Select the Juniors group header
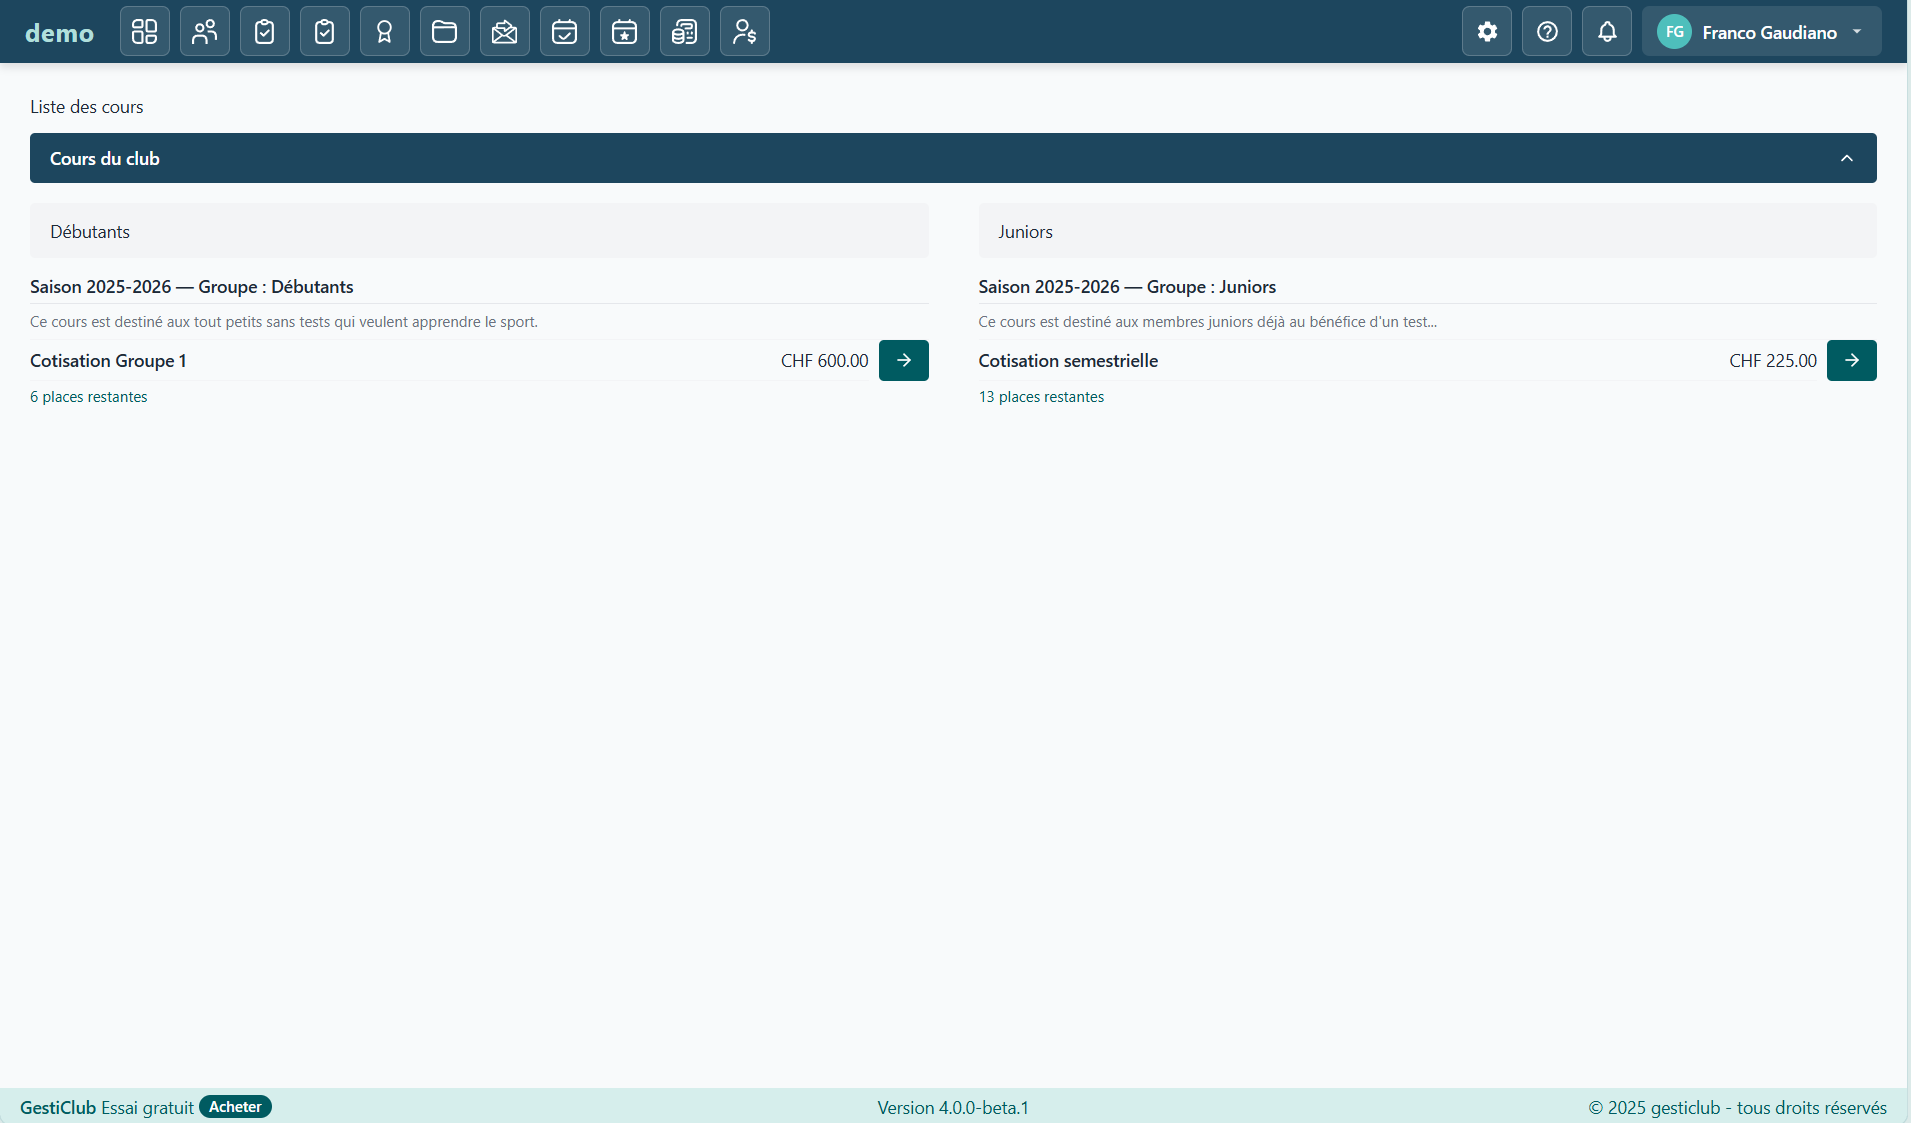The image size is (1911, 1123). point(1427,231)
